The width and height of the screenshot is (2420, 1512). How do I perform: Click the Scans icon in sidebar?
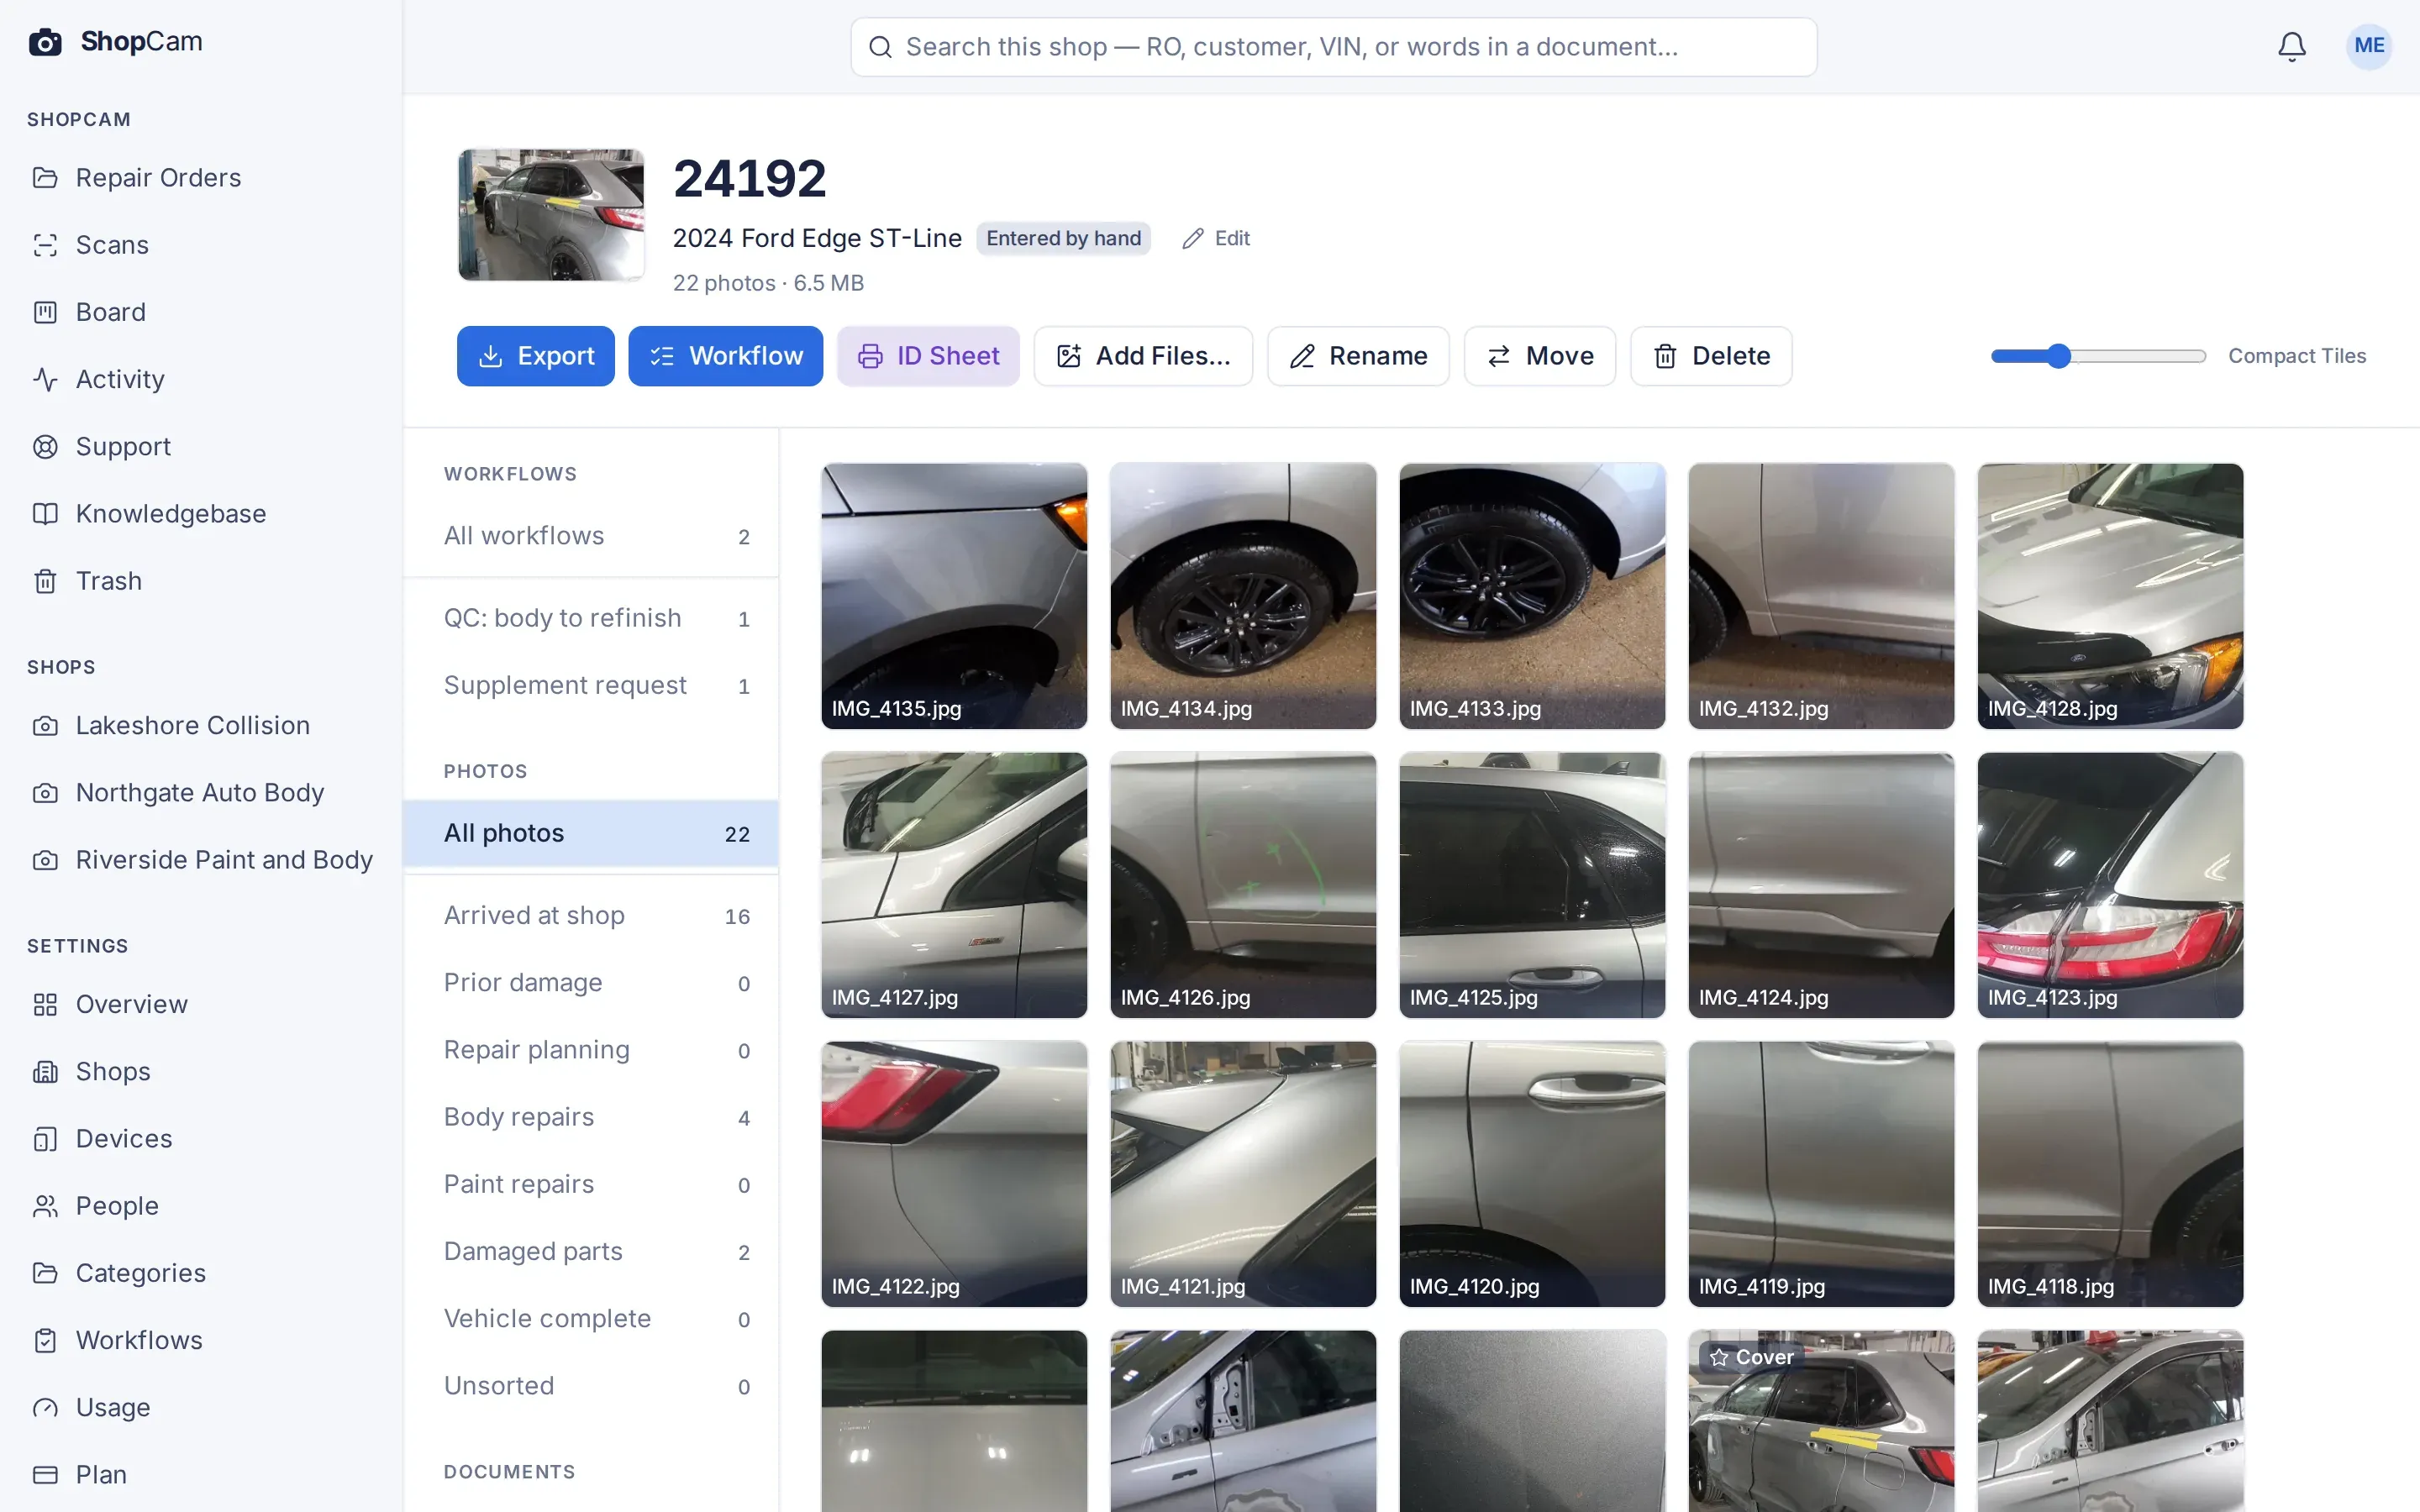point(45,245)
